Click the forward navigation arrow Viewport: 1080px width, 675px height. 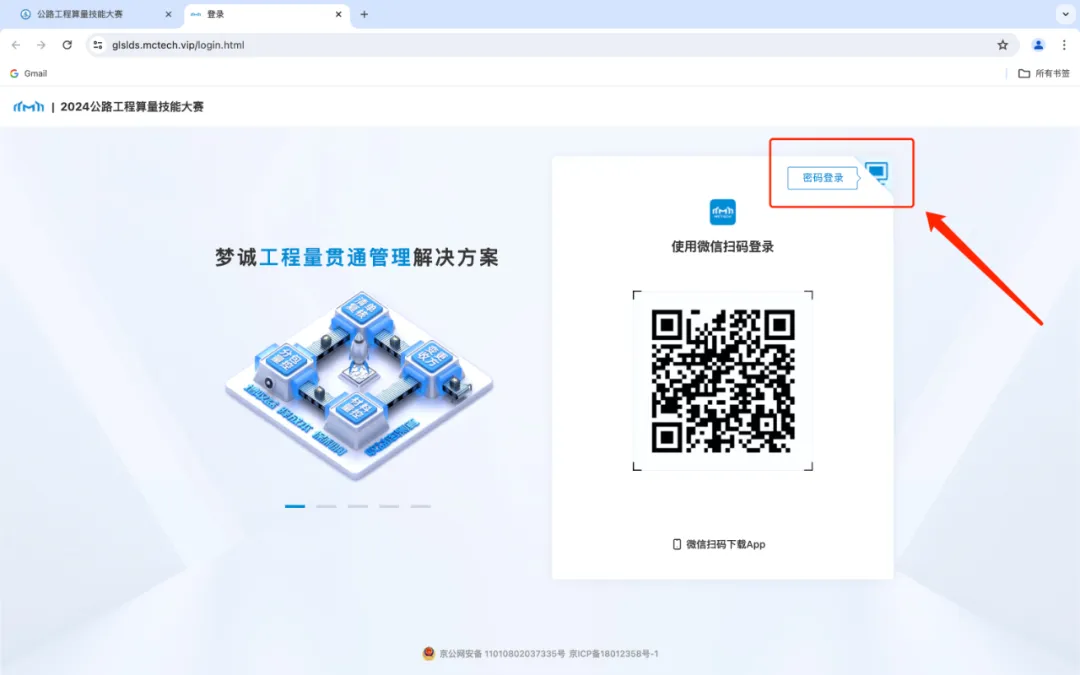point(40,45)
